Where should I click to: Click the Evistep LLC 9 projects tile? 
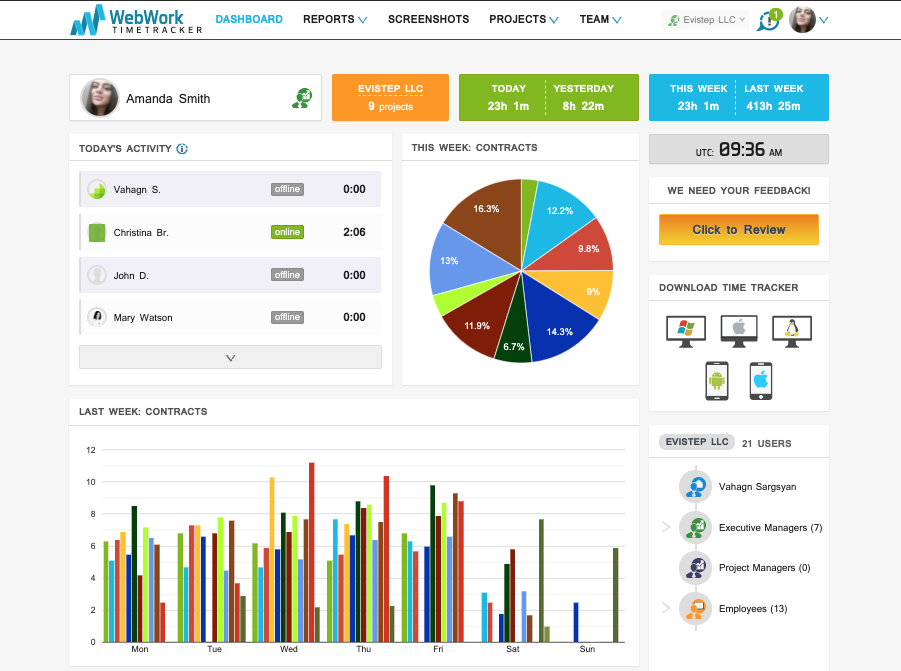(390, 97)
